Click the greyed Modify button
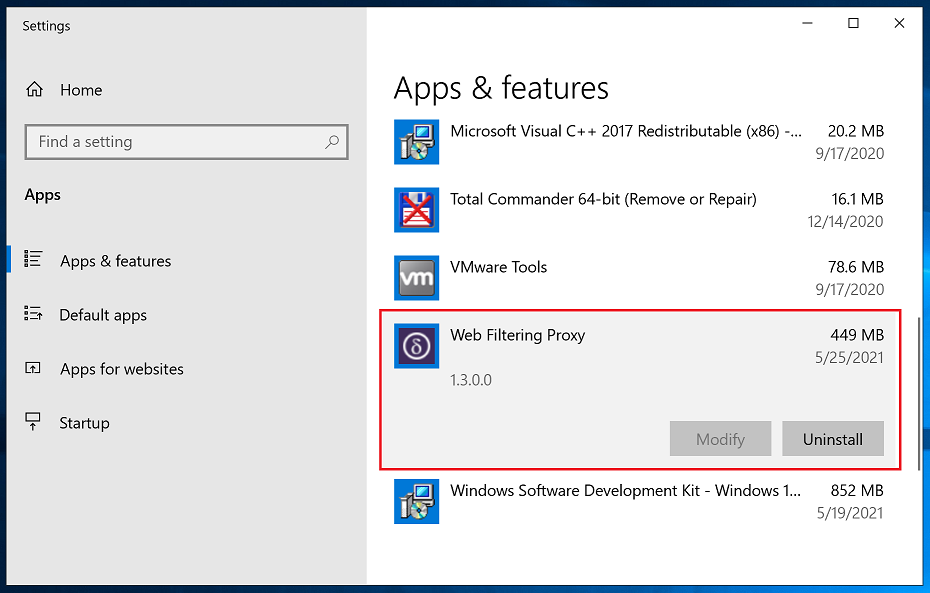The width and height of the screenshot is (930, 593). click(720, 439)
